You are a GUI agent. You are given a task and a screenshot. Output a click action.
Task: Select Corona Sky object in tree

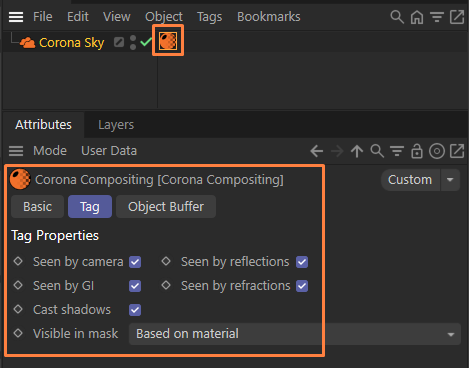[72, 43]
